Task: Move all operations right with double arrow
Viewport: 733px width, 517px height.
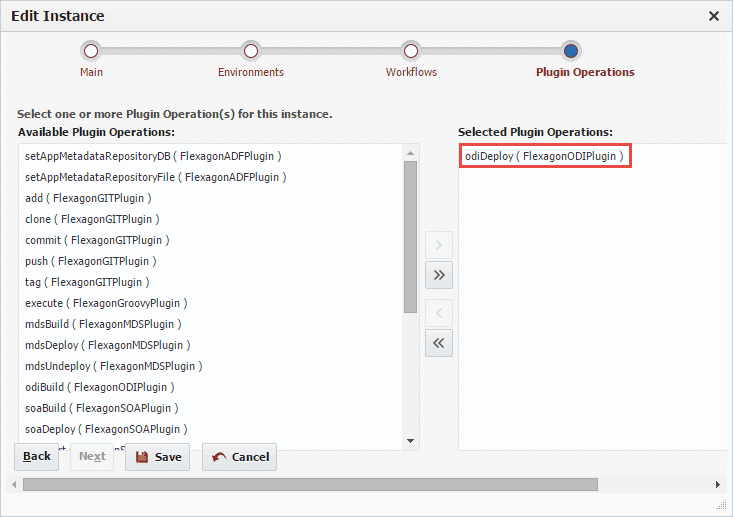Action: click(x=438, y=275)
